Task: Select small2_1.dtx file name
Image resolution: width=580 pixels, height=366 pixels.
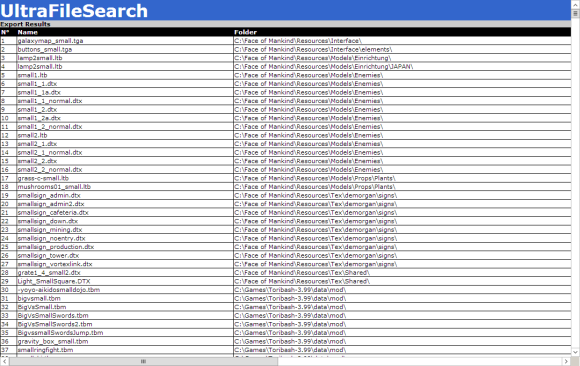Action: [x=37, y=144]
